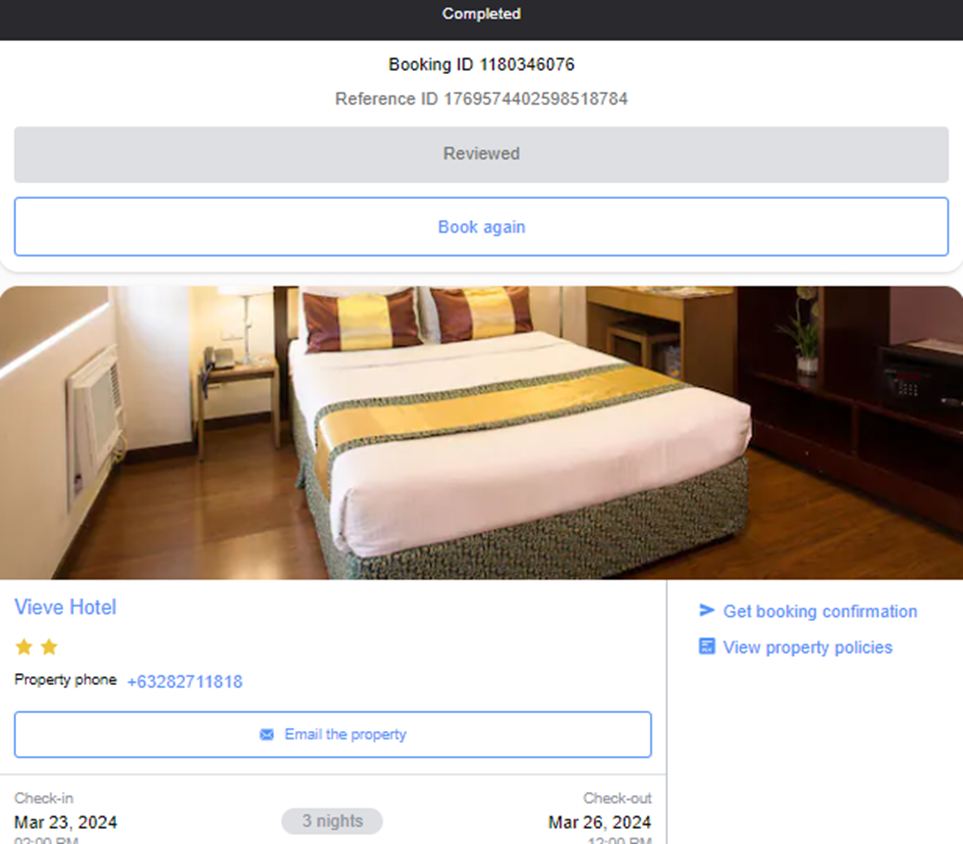The width and height of the screenshot is (963, 844).
Task: Open the Vieve Hotel link
Action: point(65,608)
